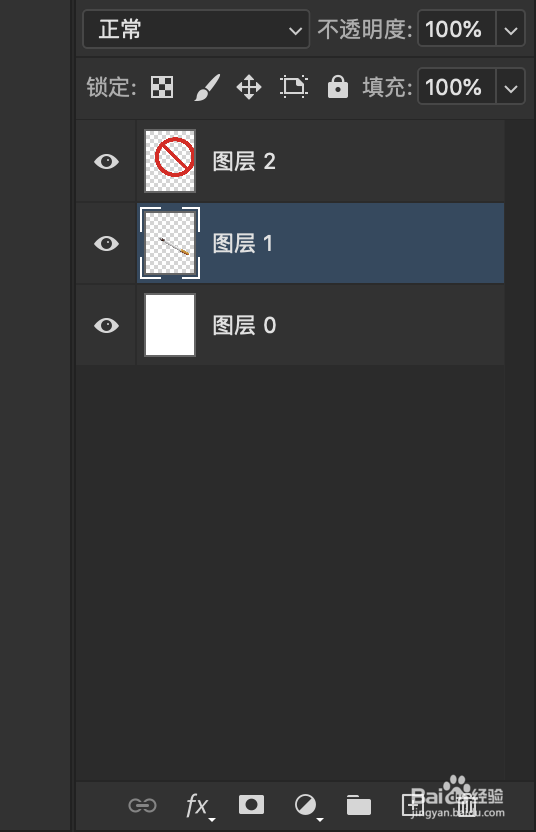Screen dimensions: 536x832
Task: Click the link layers chain icon
Action: 142,805
